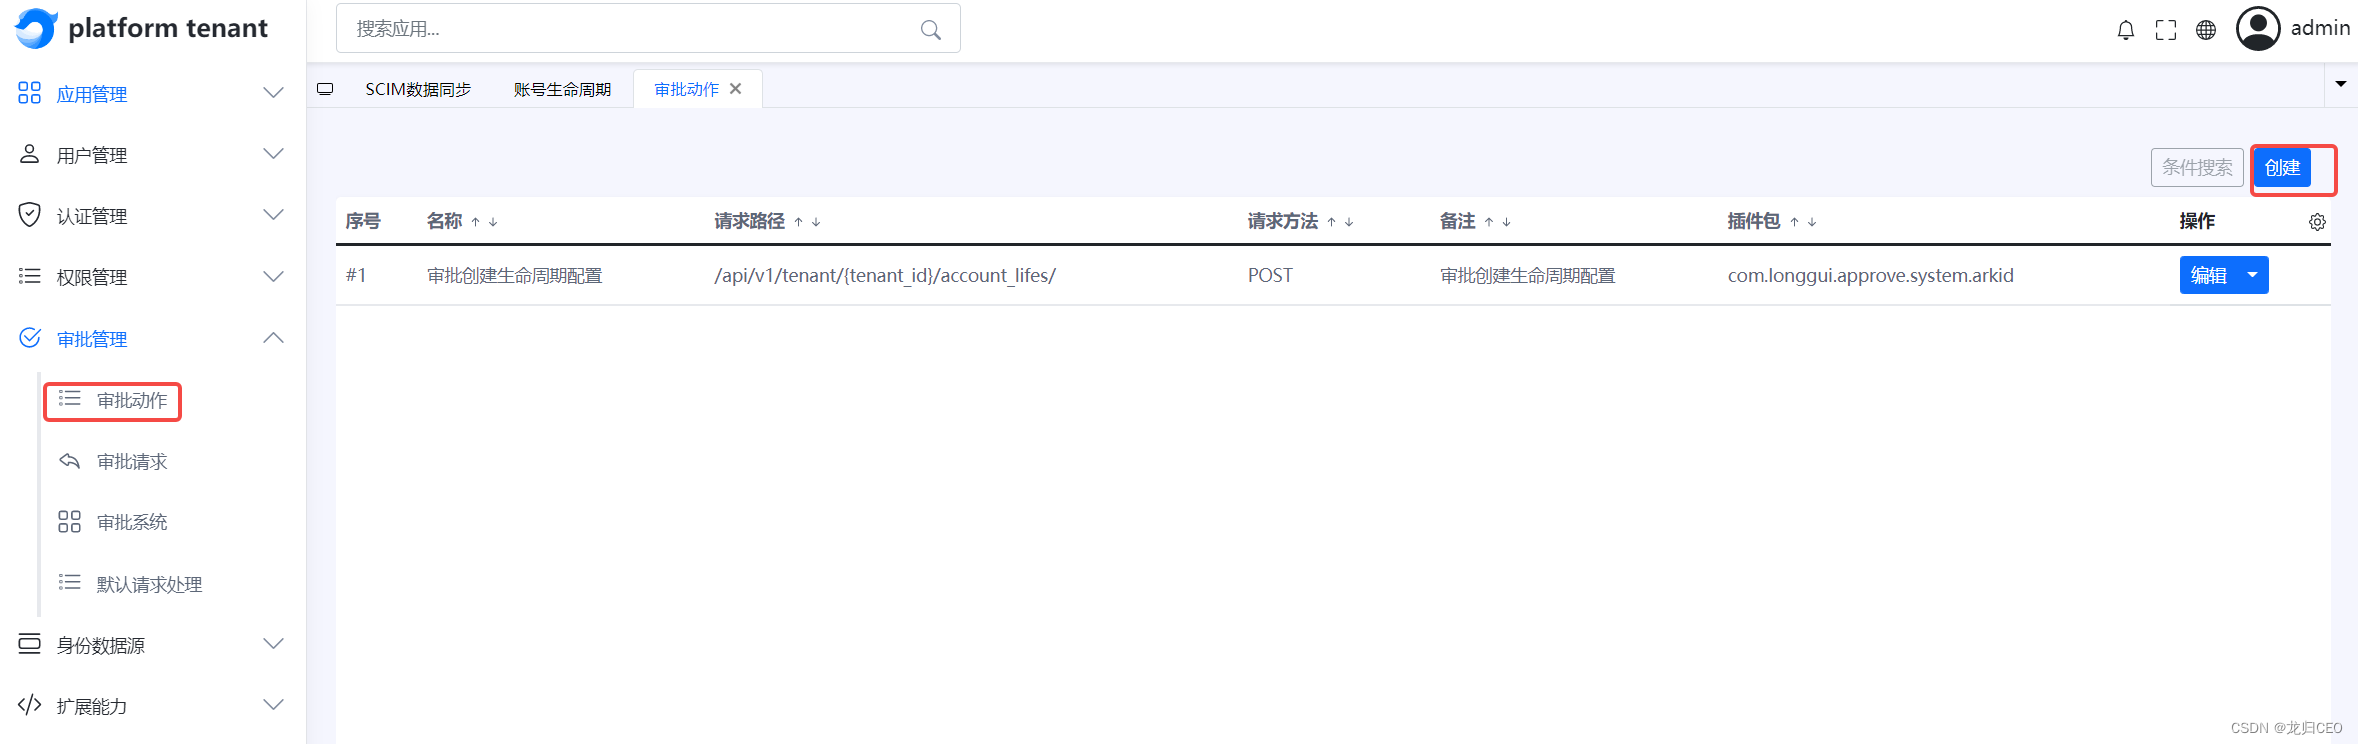This screenshot has height=744, width=2358.
Task: Click the 身份数据源 stack icon
Action: click(30, 644)
